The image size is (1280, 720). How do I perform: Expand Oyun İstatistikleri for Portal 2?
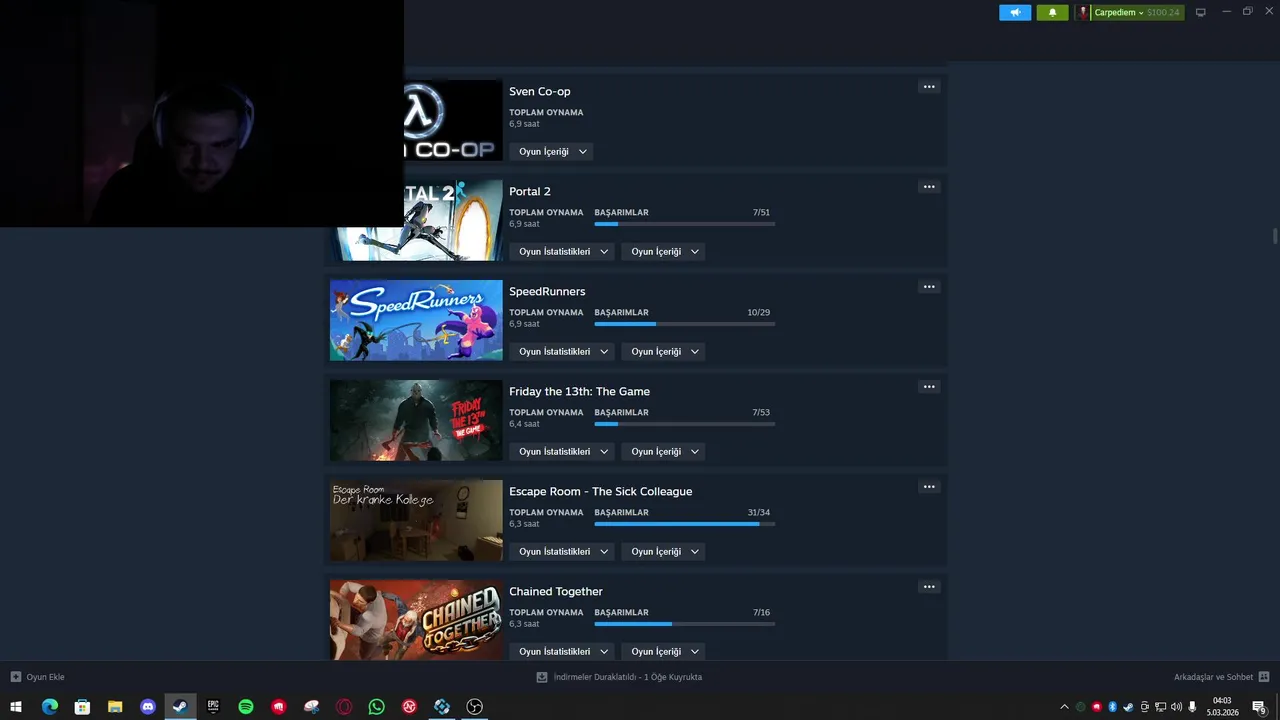562,252
